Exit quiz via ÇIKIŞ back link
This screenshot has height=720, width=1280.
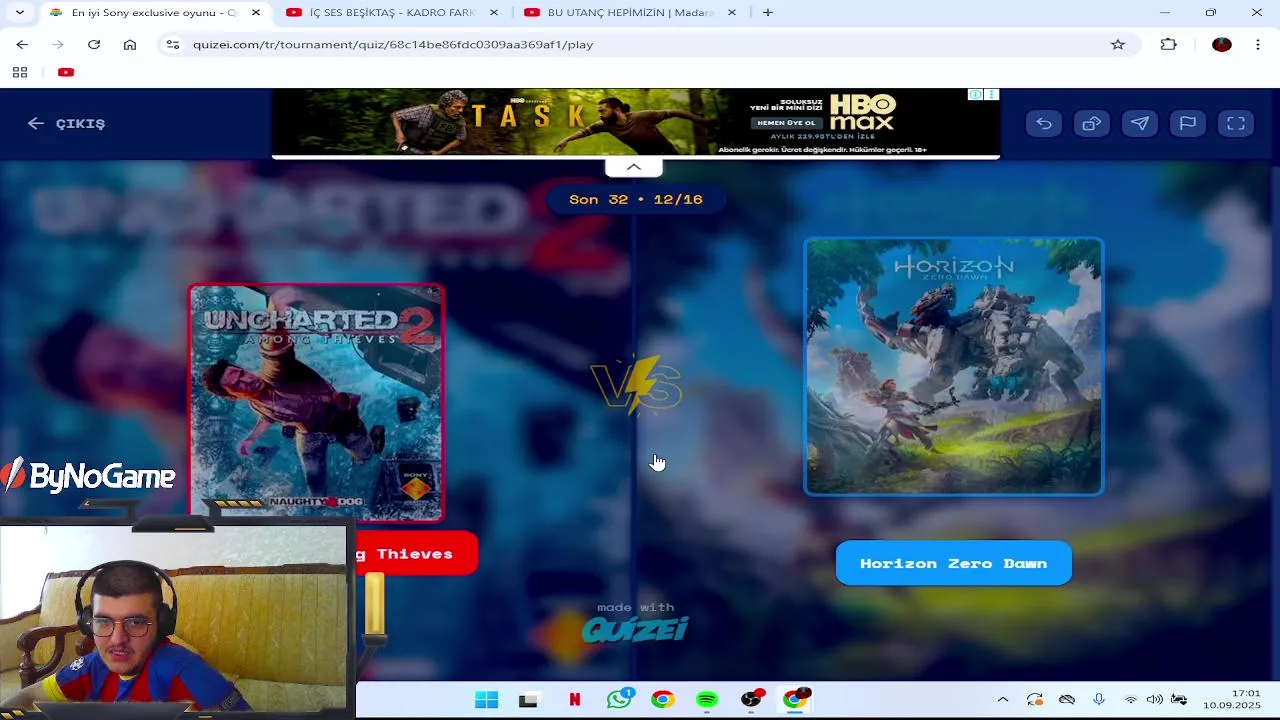66,123
